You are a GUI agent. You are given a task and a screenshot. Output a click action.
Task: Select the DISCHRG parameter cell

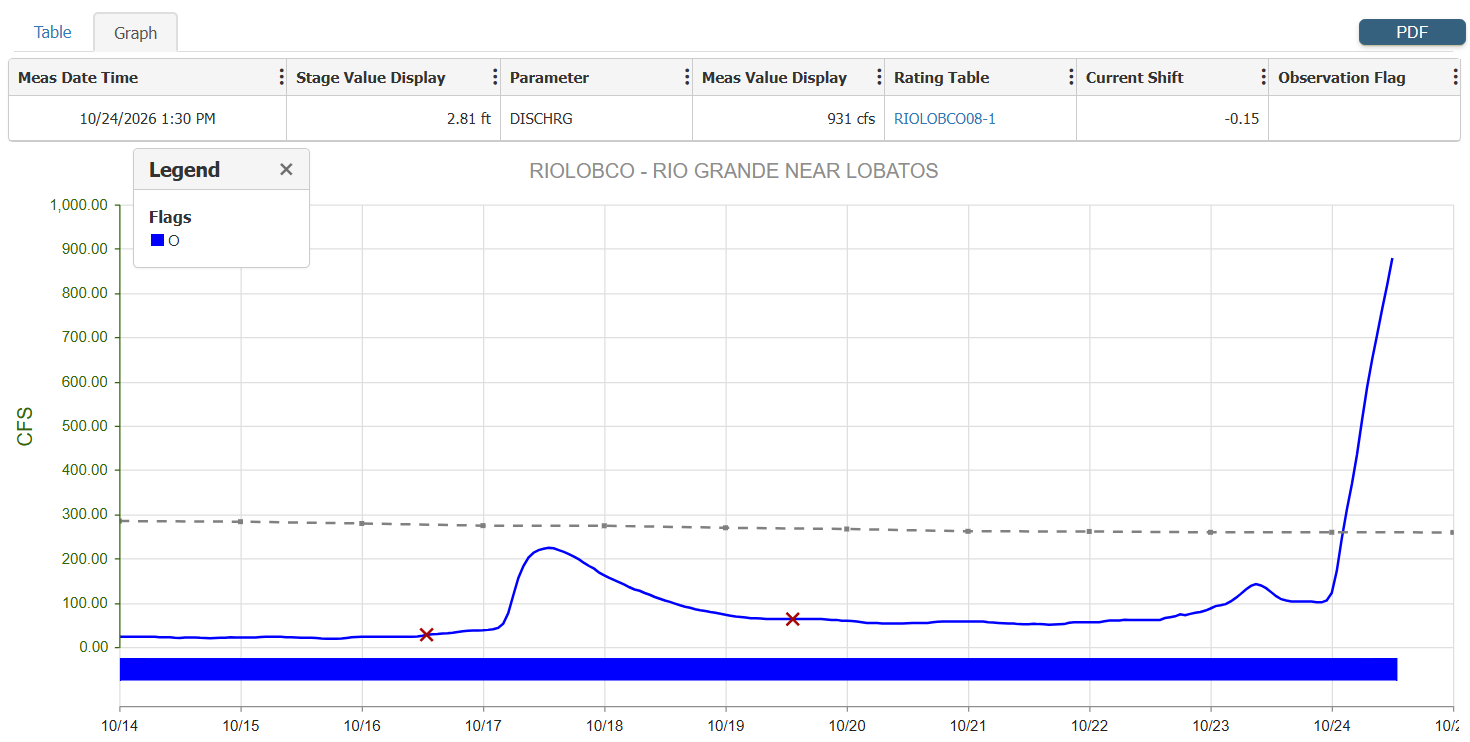click(597, 119)
